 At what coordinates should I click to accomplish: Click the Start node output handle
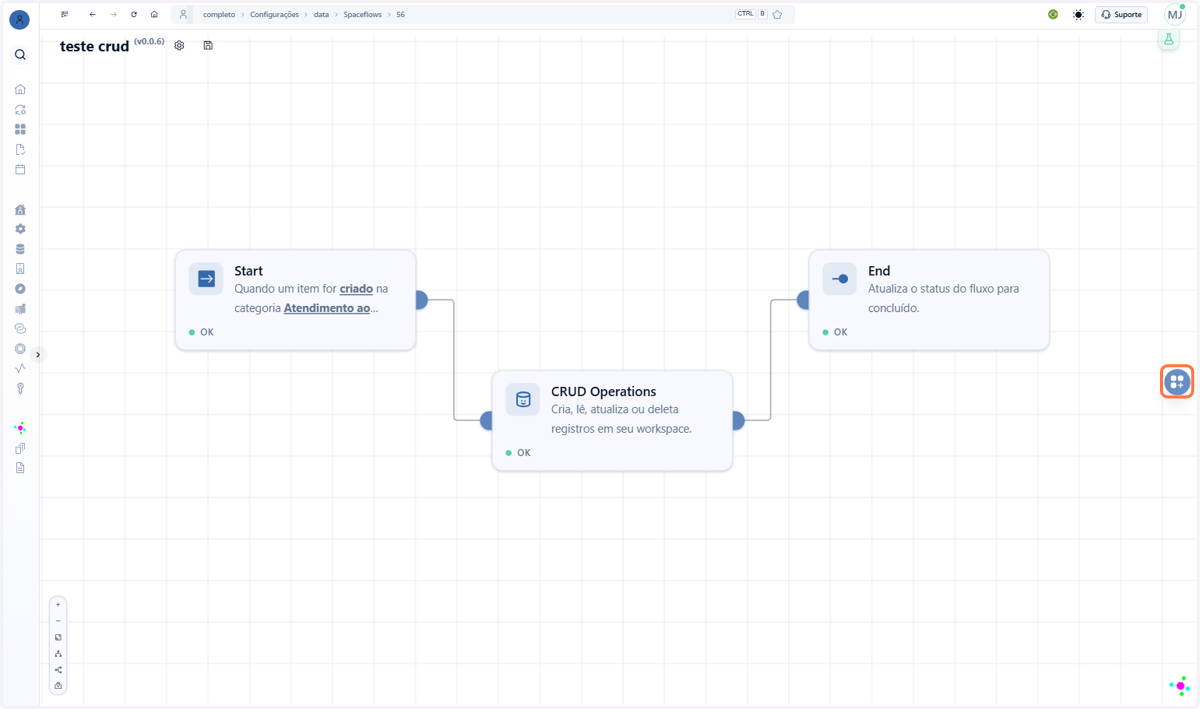click(421, 300)
